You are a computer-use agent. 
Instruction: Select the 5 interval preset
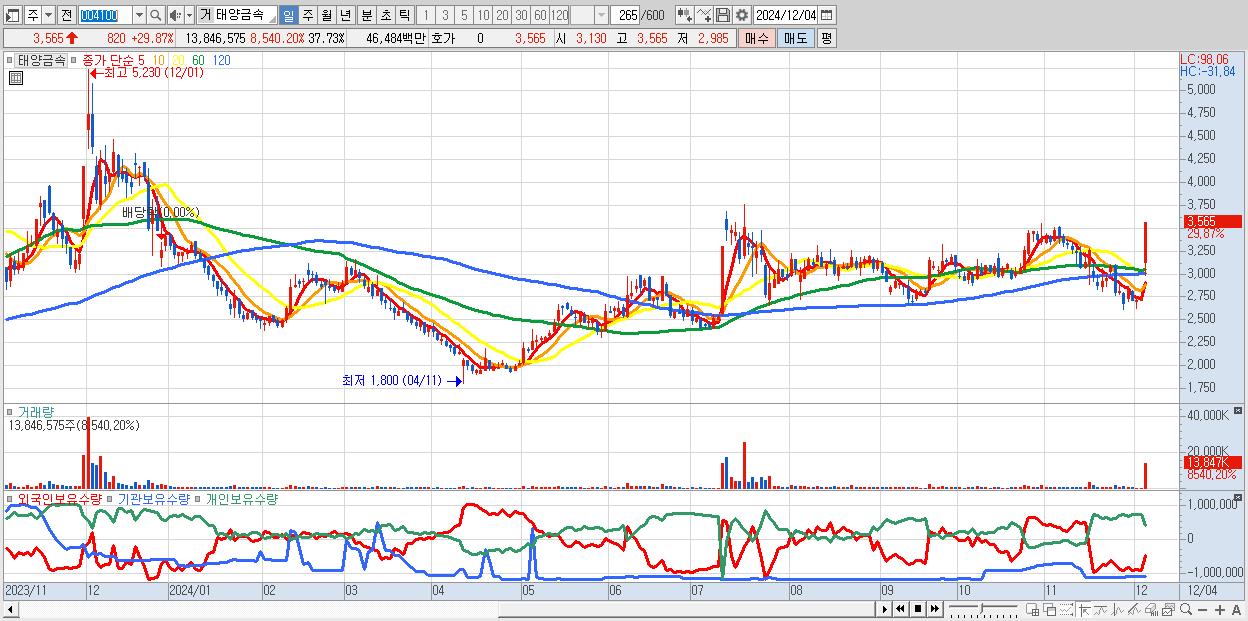pyautogui.click(x=464, y=15)
